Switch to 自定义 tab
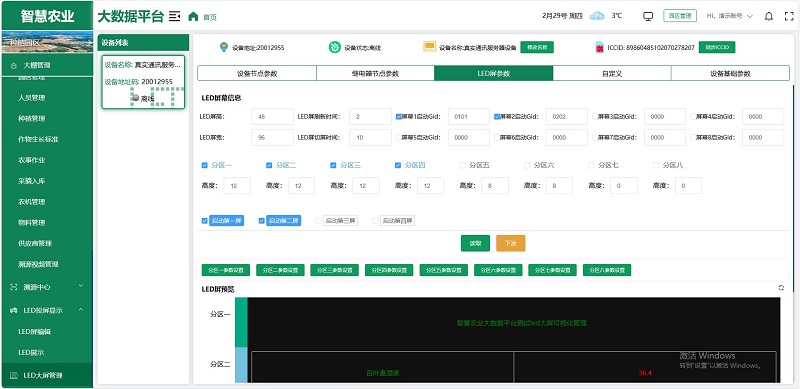 point(612,73)
